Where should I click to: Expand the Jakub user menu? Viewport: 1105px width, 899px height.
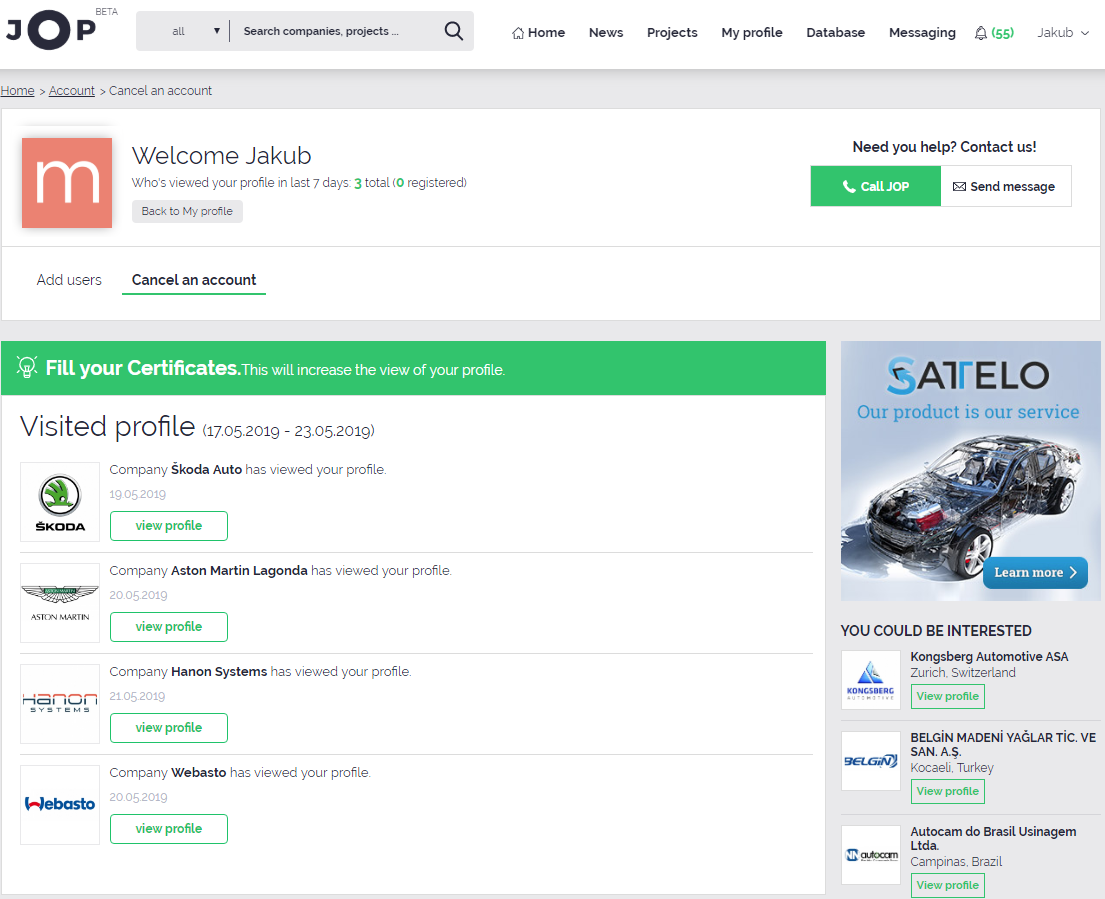1063,32
